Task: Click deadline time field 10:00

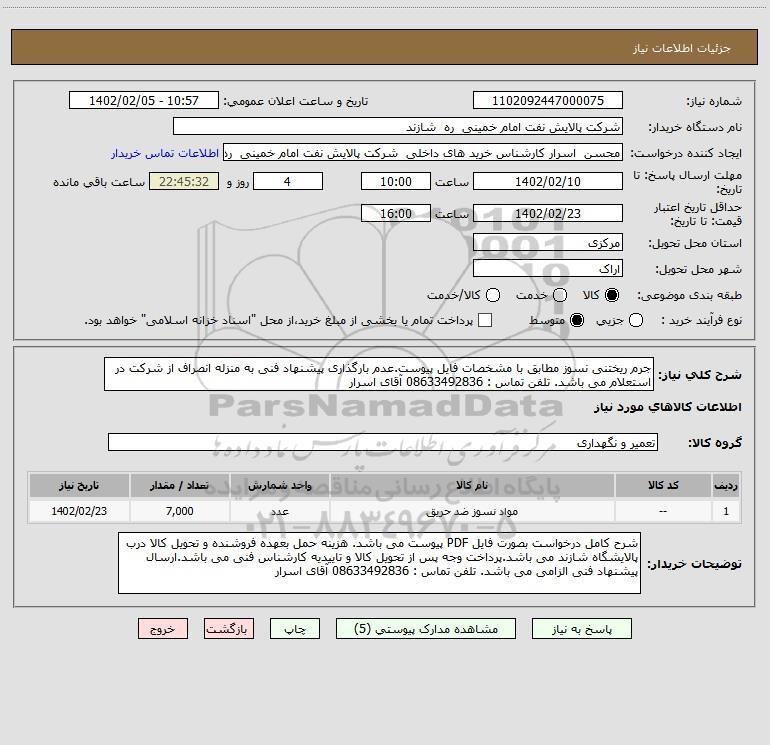Action: pos(396,181)
